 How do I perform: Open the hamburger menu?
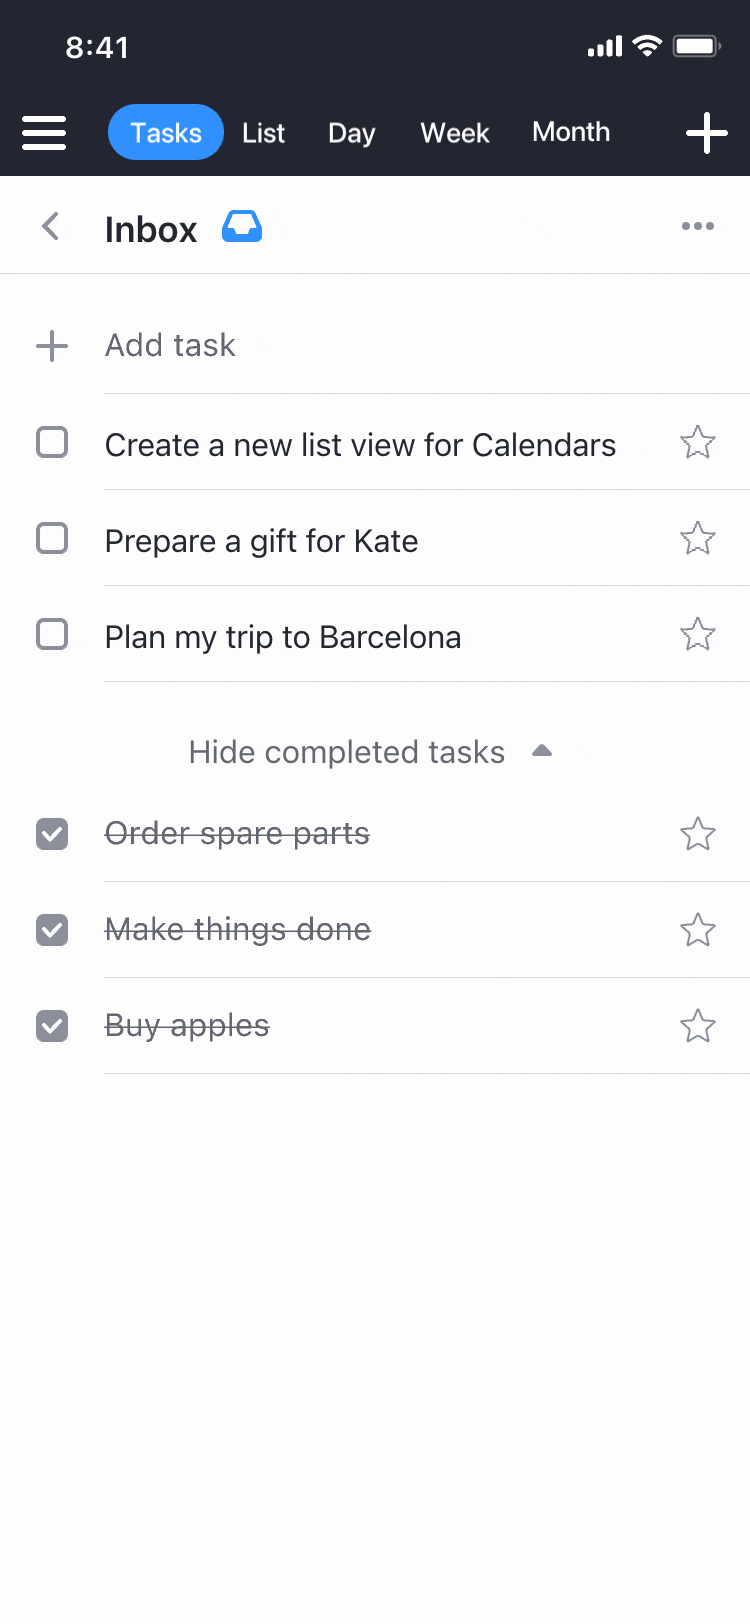44,133
